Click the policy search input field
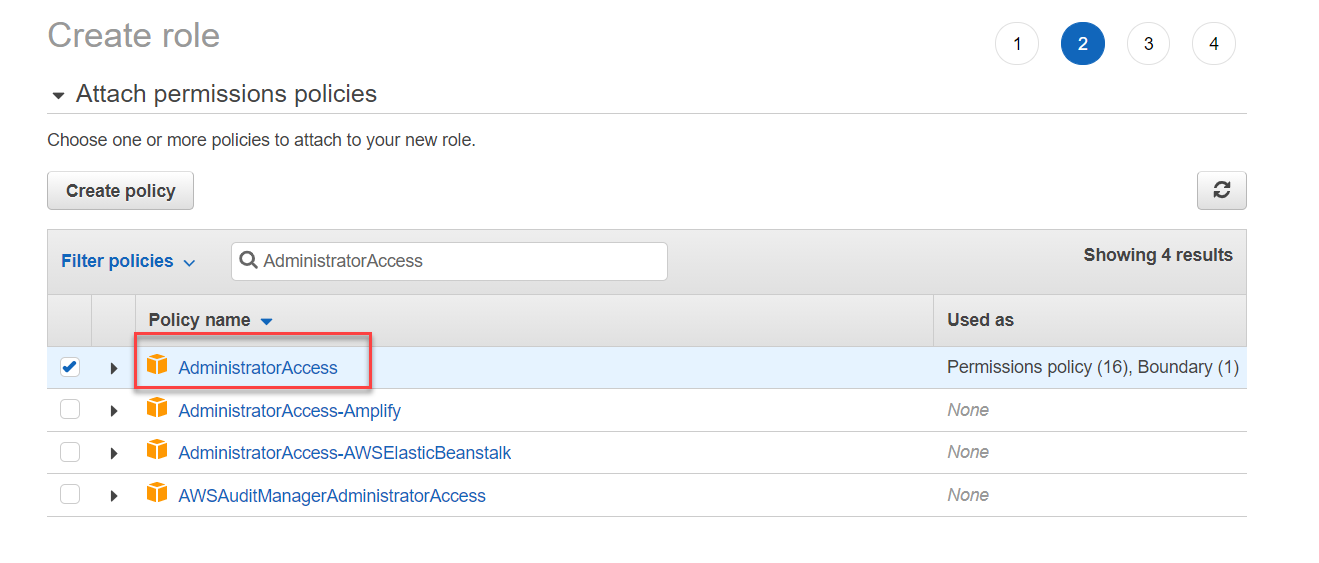The image size is (1319, 563). (x=460, y=261)
